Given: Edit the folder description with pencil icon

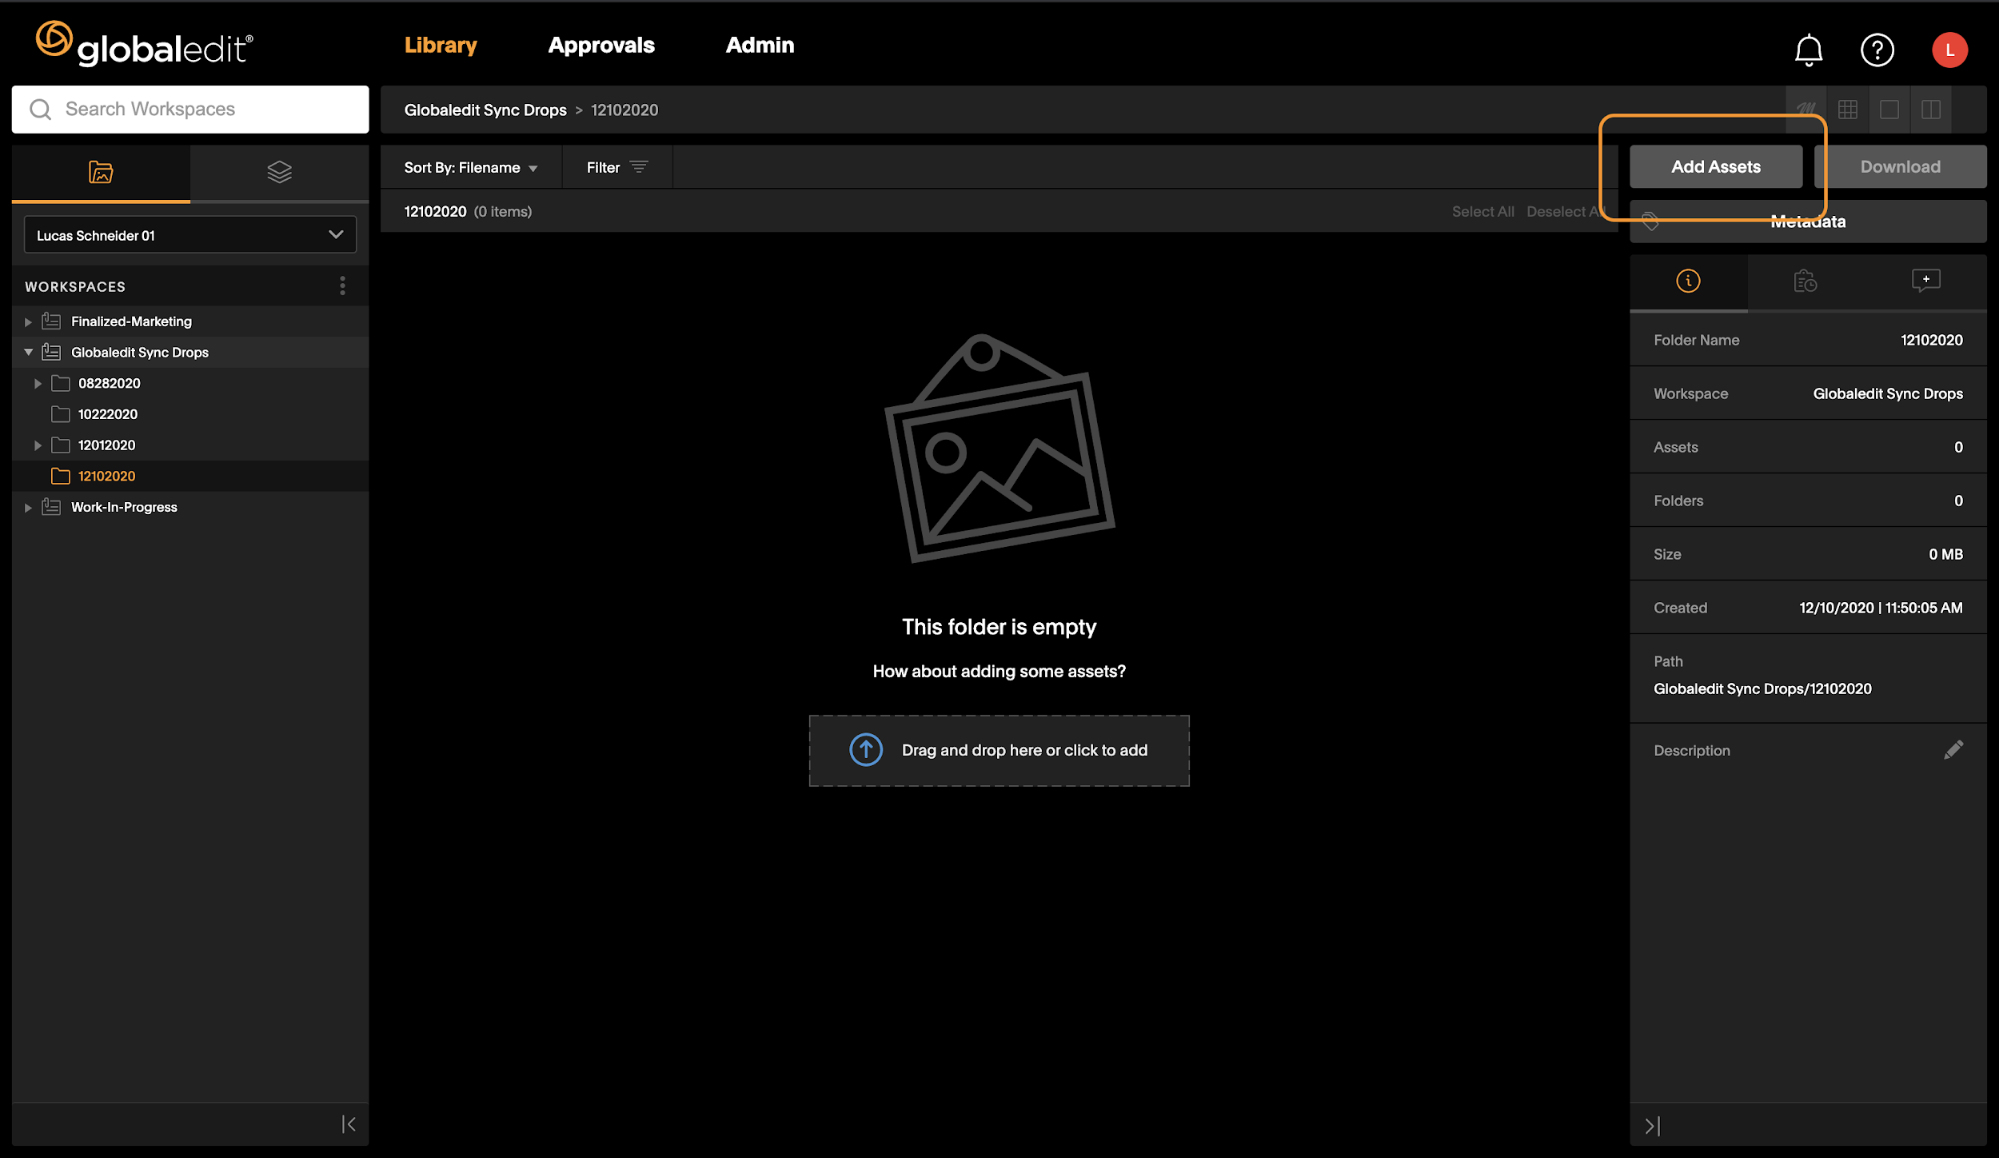Looking at the screenshot, I should pyautogui.click(x=1953, y=750).
